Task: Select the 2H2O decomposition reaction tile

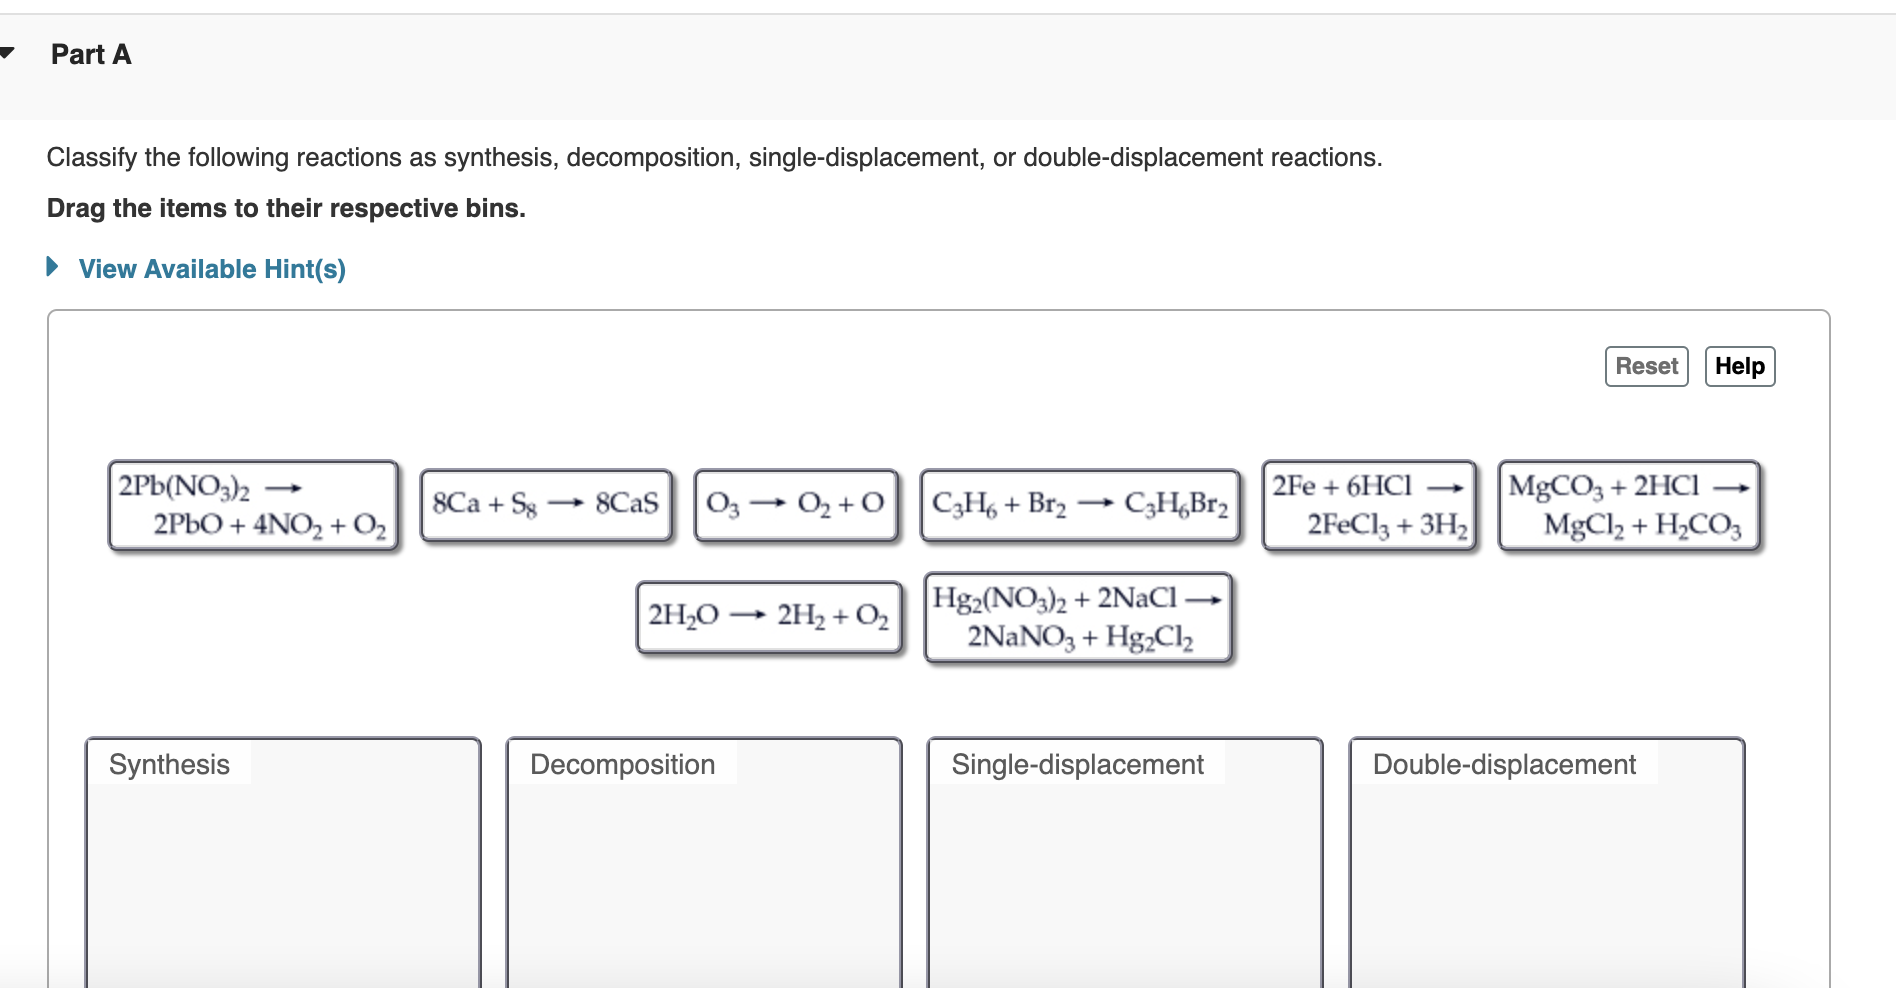Action: coord(769,616)
